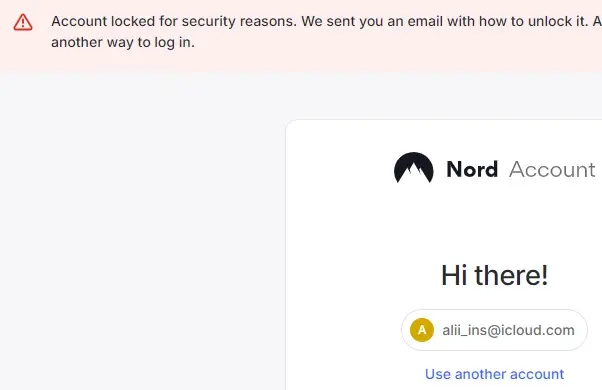Click the letter A inside the avatar

(x=422, y=330)
